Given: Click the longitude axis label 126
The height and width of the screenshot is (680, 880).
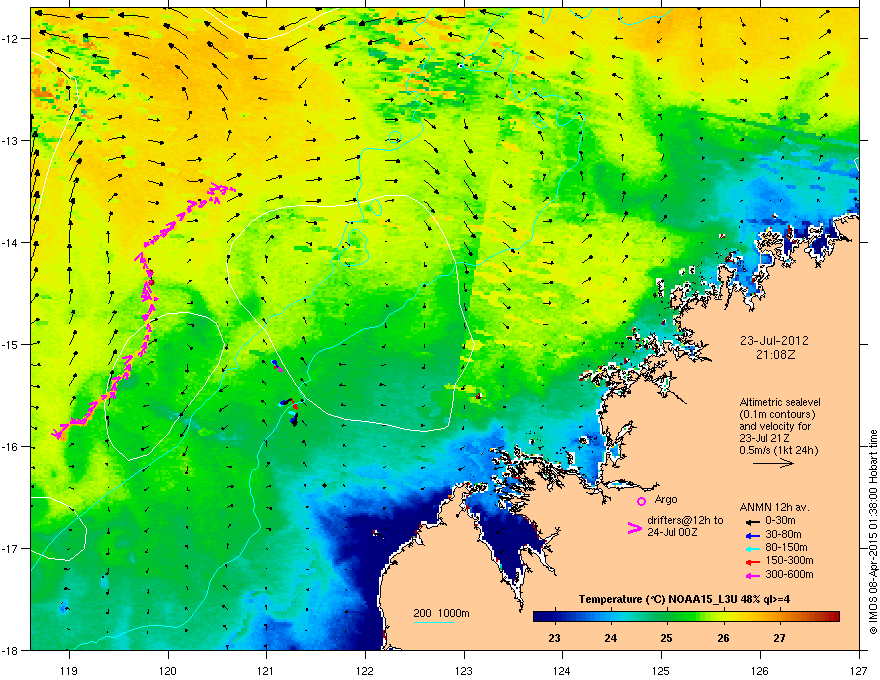Looking at the screenshot, I should pyautogui.click(x=760, y=670).
